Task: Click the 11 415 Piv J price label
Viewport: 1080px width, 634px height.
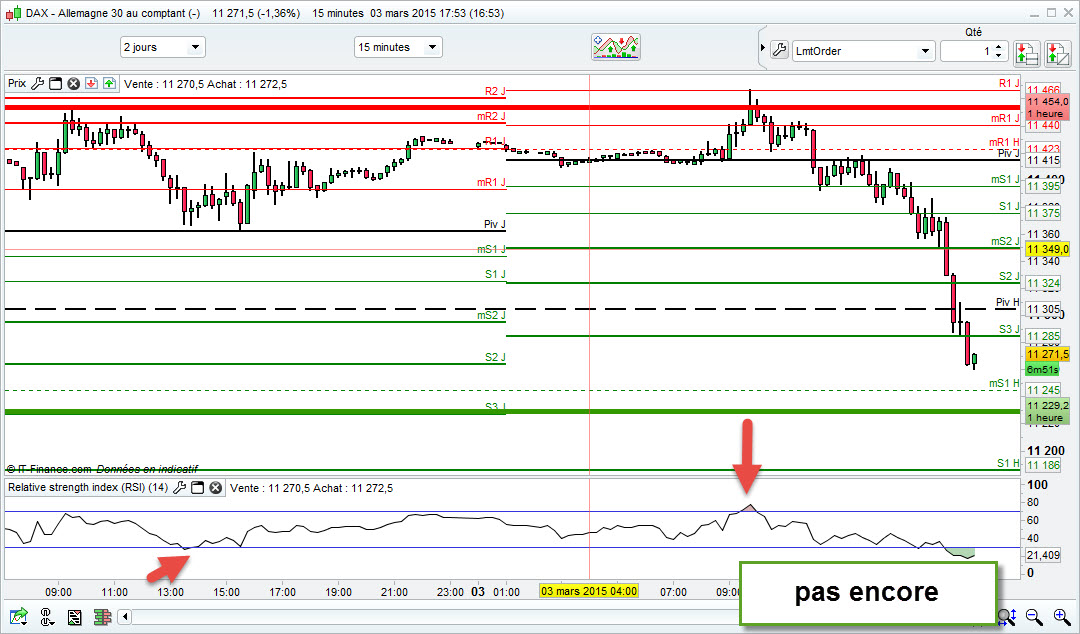Action: [1043, 161]
